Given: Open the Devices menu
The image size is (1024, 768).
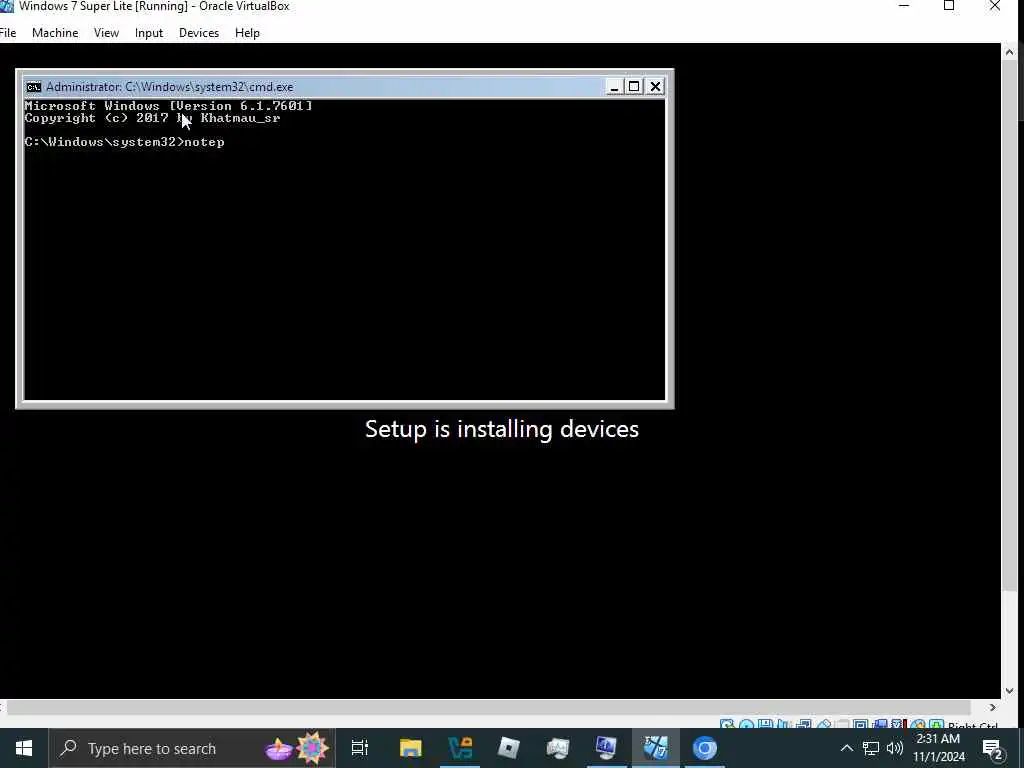Looking at the screenshot, I should [x=199, y=33].
